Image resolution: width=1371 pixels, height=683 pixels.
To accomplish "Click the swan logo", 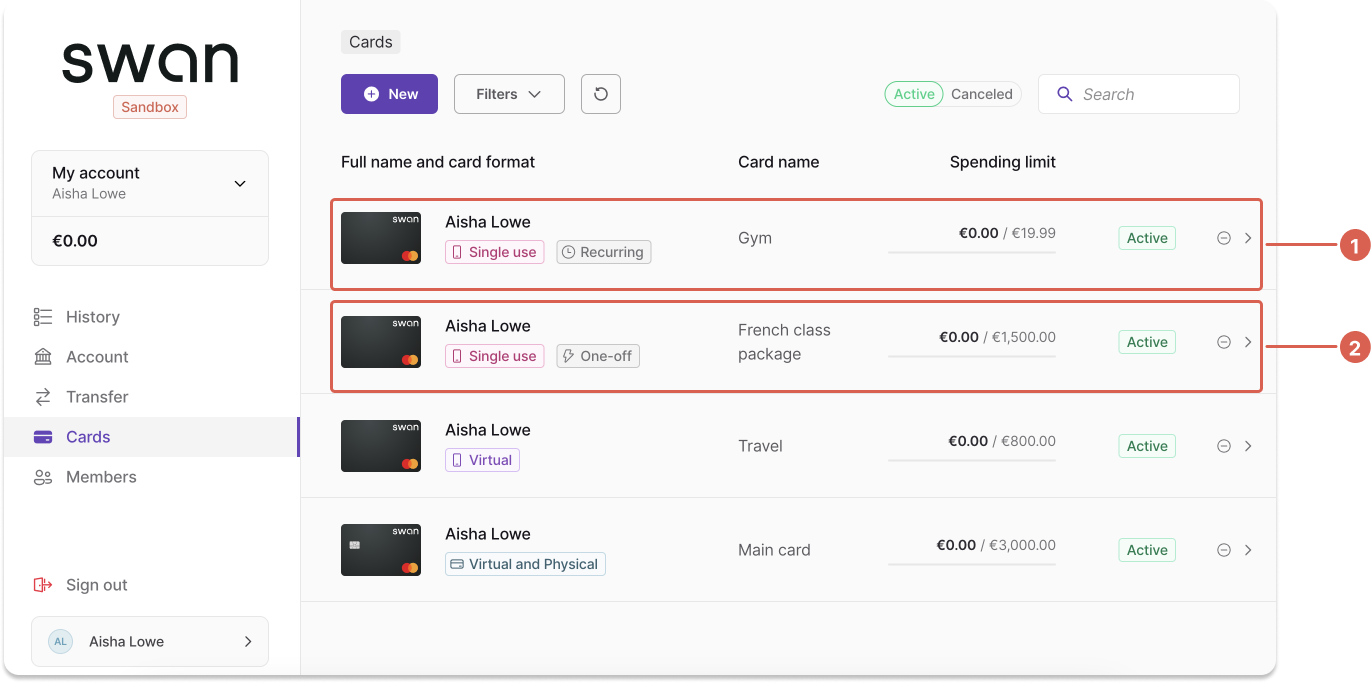I will point(149,62).
